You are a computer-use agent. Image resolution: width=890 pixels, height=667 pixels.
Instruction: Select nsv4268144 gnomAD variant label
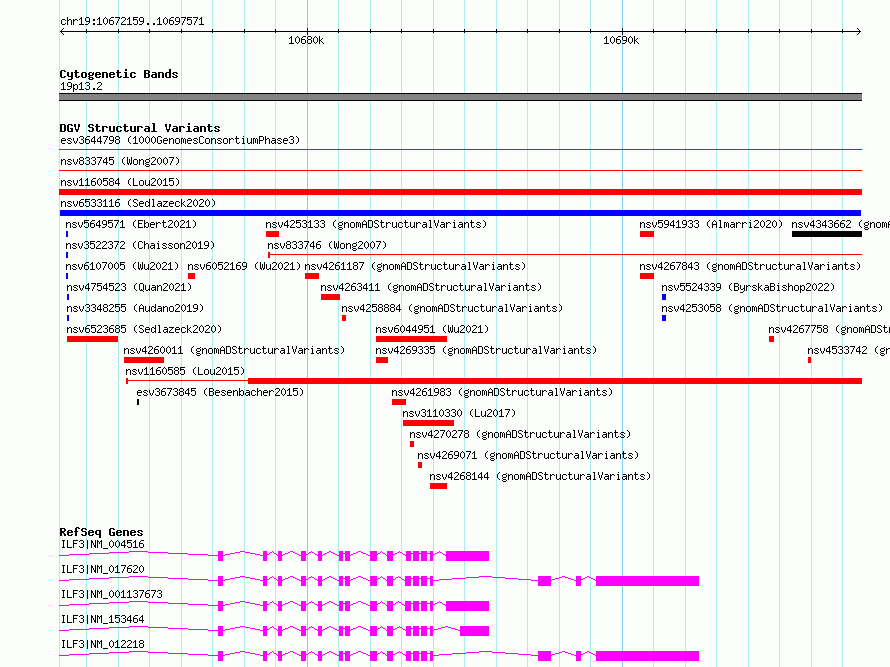pos(540,476)
